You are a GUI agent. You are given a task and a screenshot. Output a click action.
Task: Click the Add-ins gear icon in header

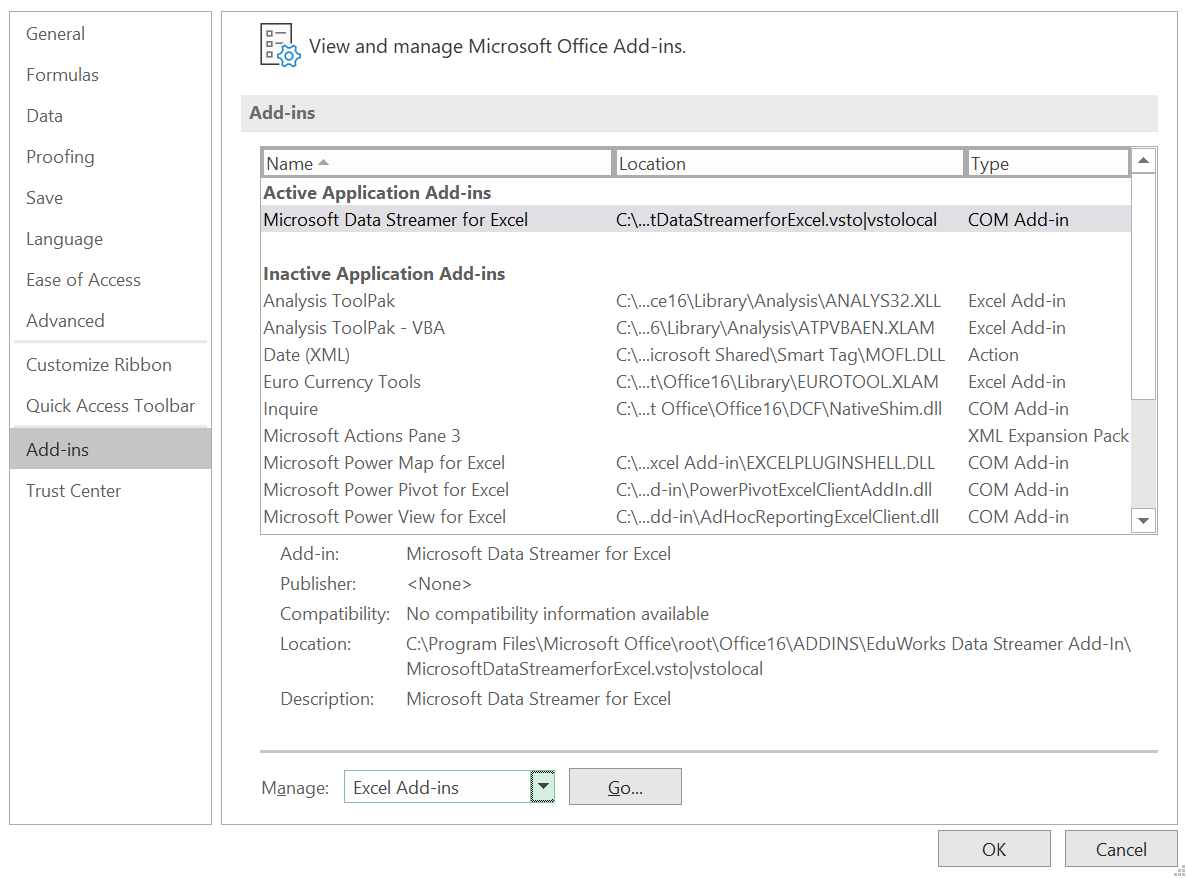[279, 46]
